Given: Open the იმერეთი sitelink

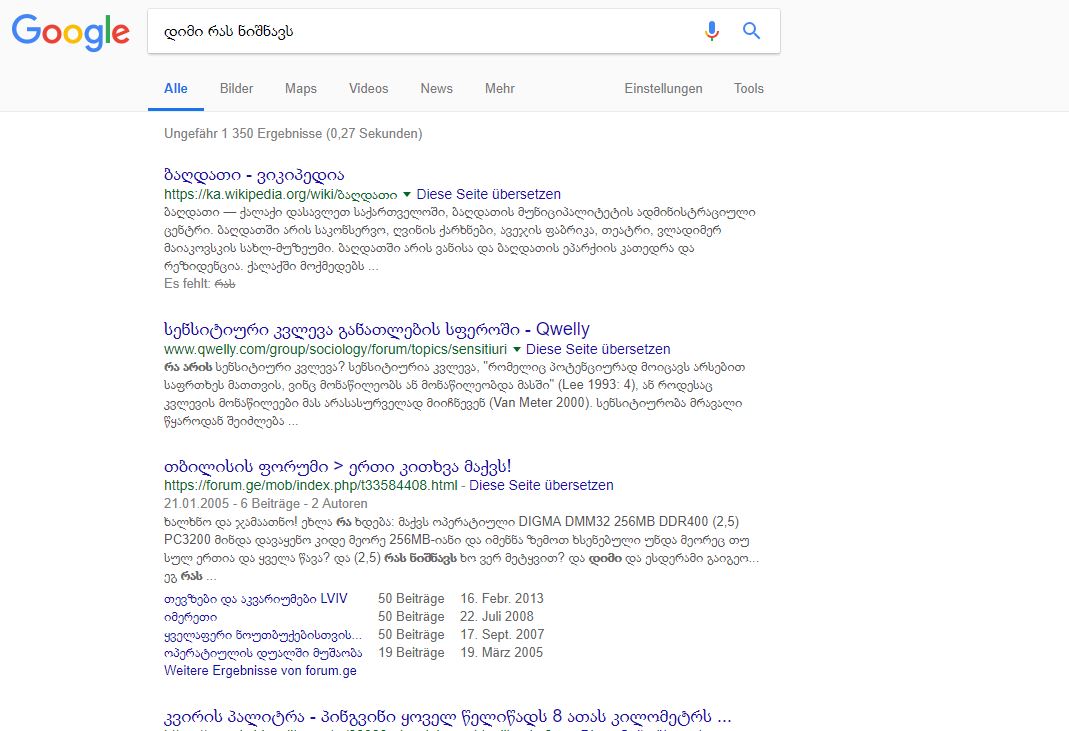Looking at the screenshot, I should click(x=190, y=617).
